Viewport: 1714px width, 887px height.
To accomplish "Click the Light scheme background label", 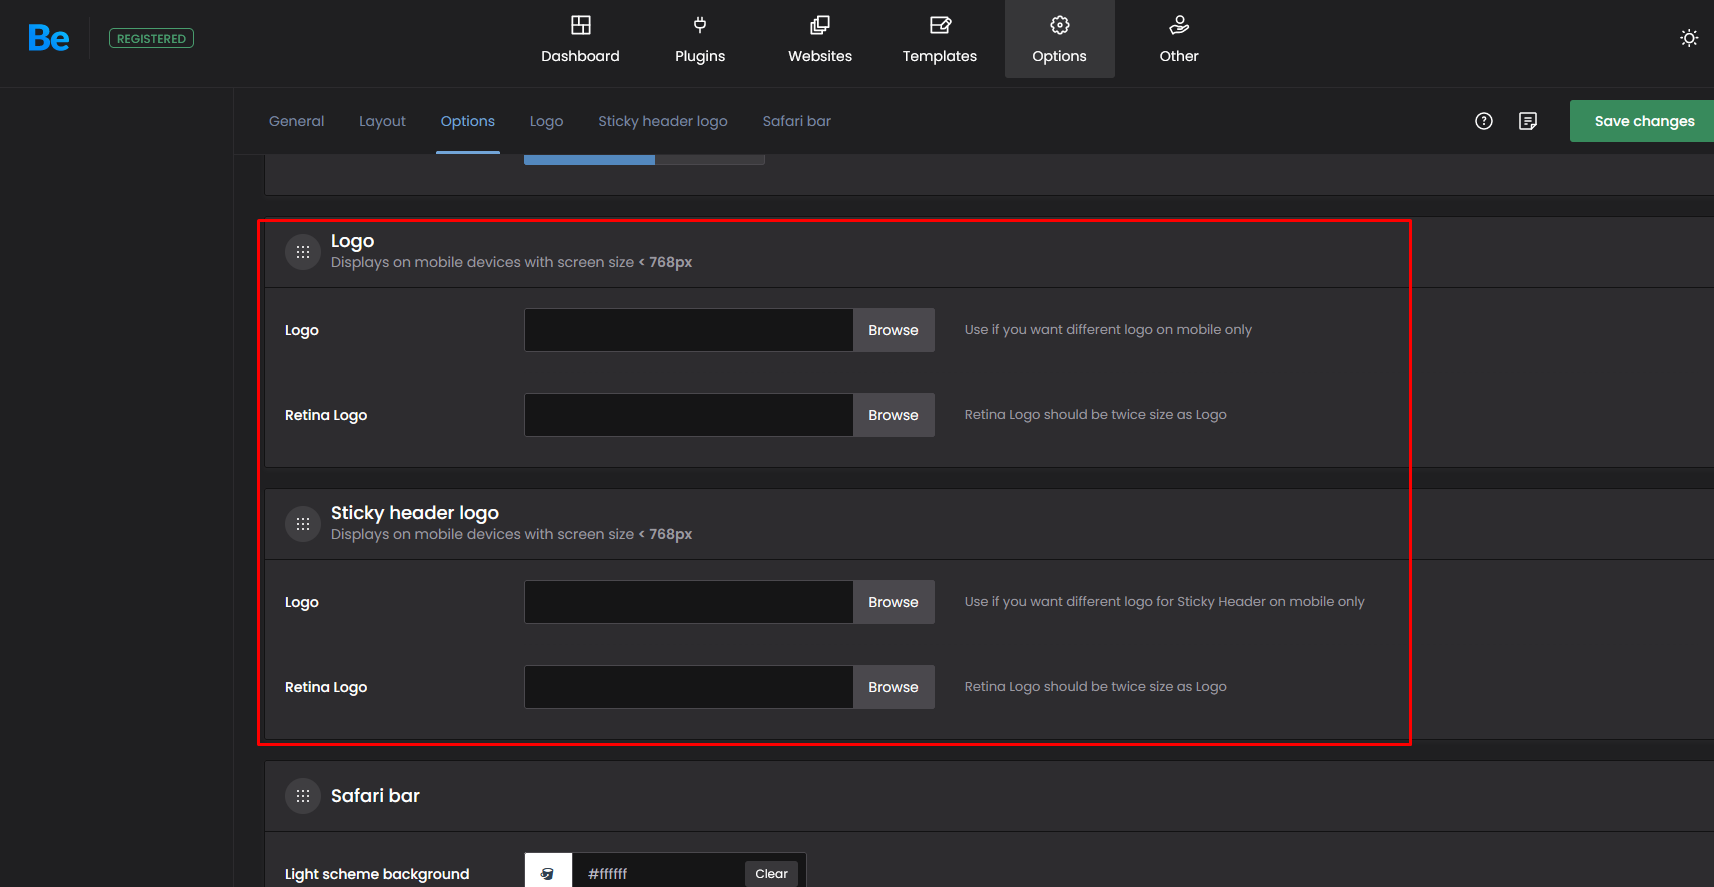I will (x=377, y=874).
